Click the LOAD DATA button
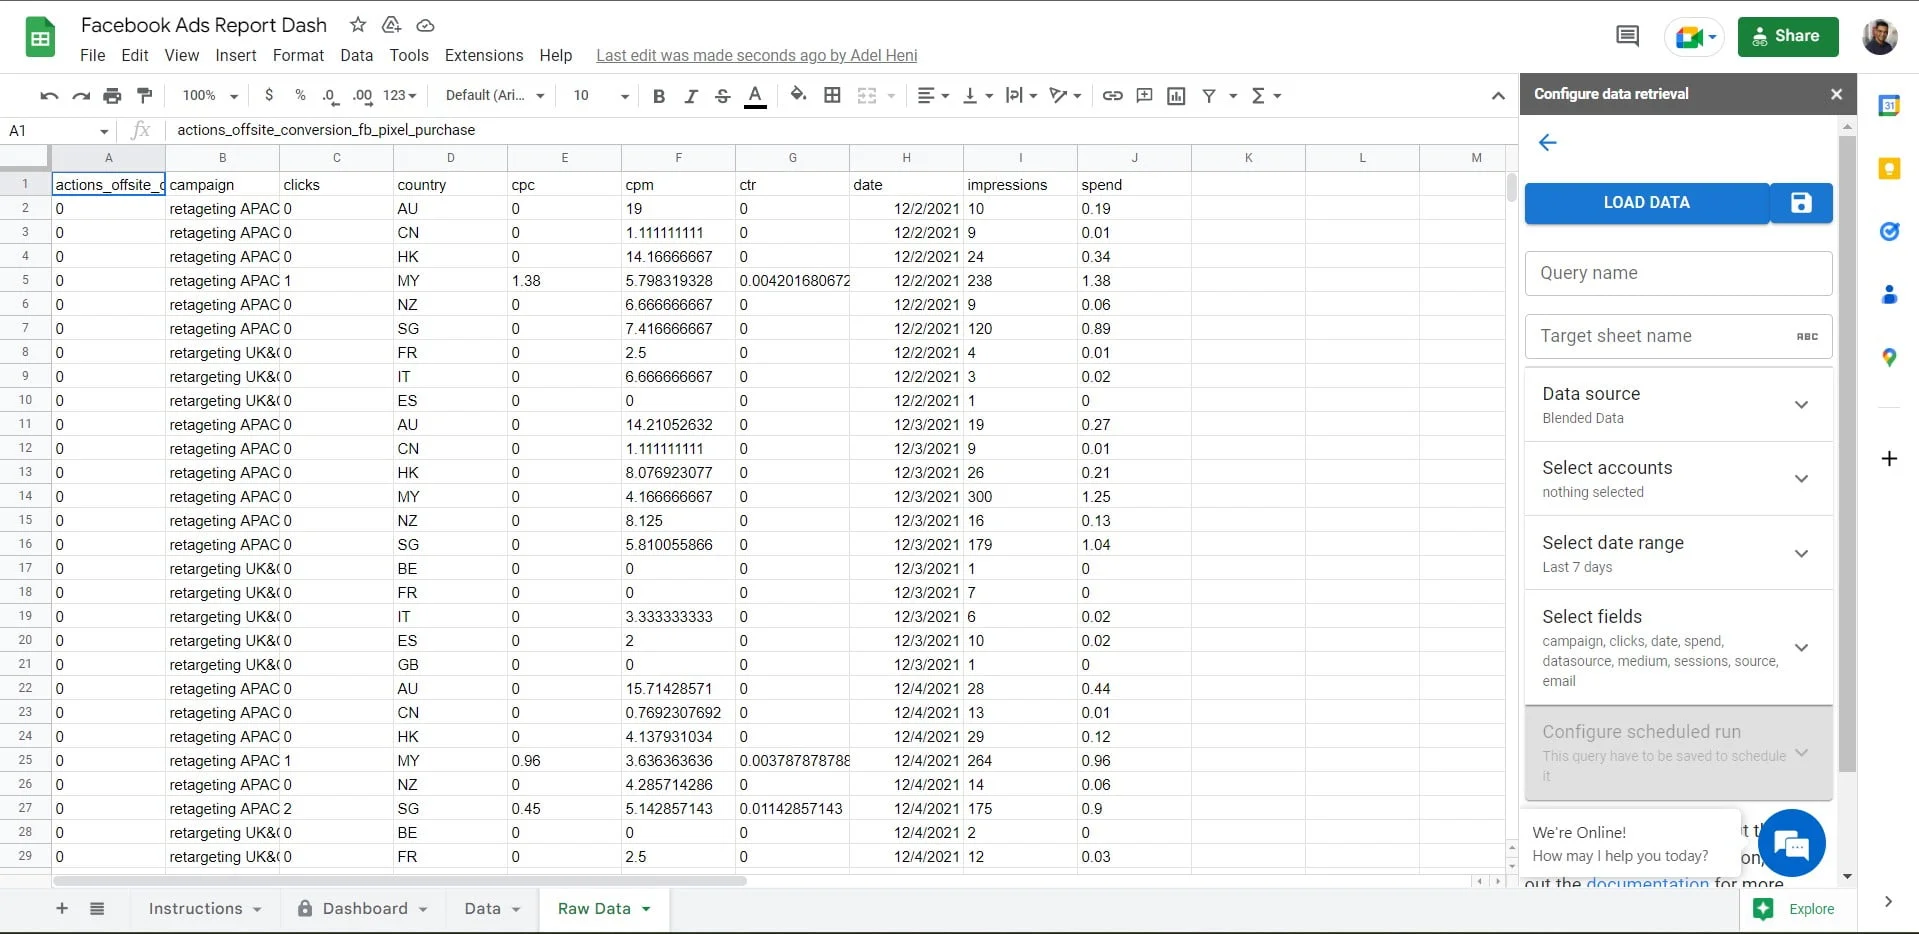The image size is (1919, 934). click(1646, 202)
